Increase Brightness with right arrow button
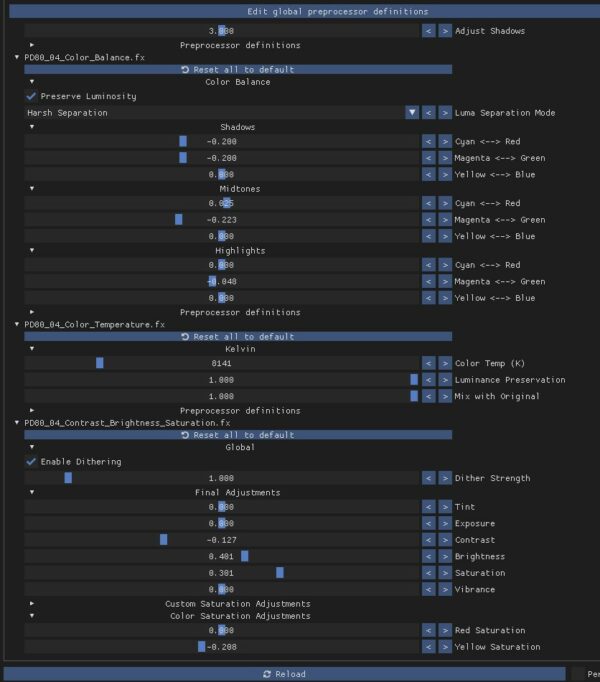600x682 pixels. (x=445, y=556)
